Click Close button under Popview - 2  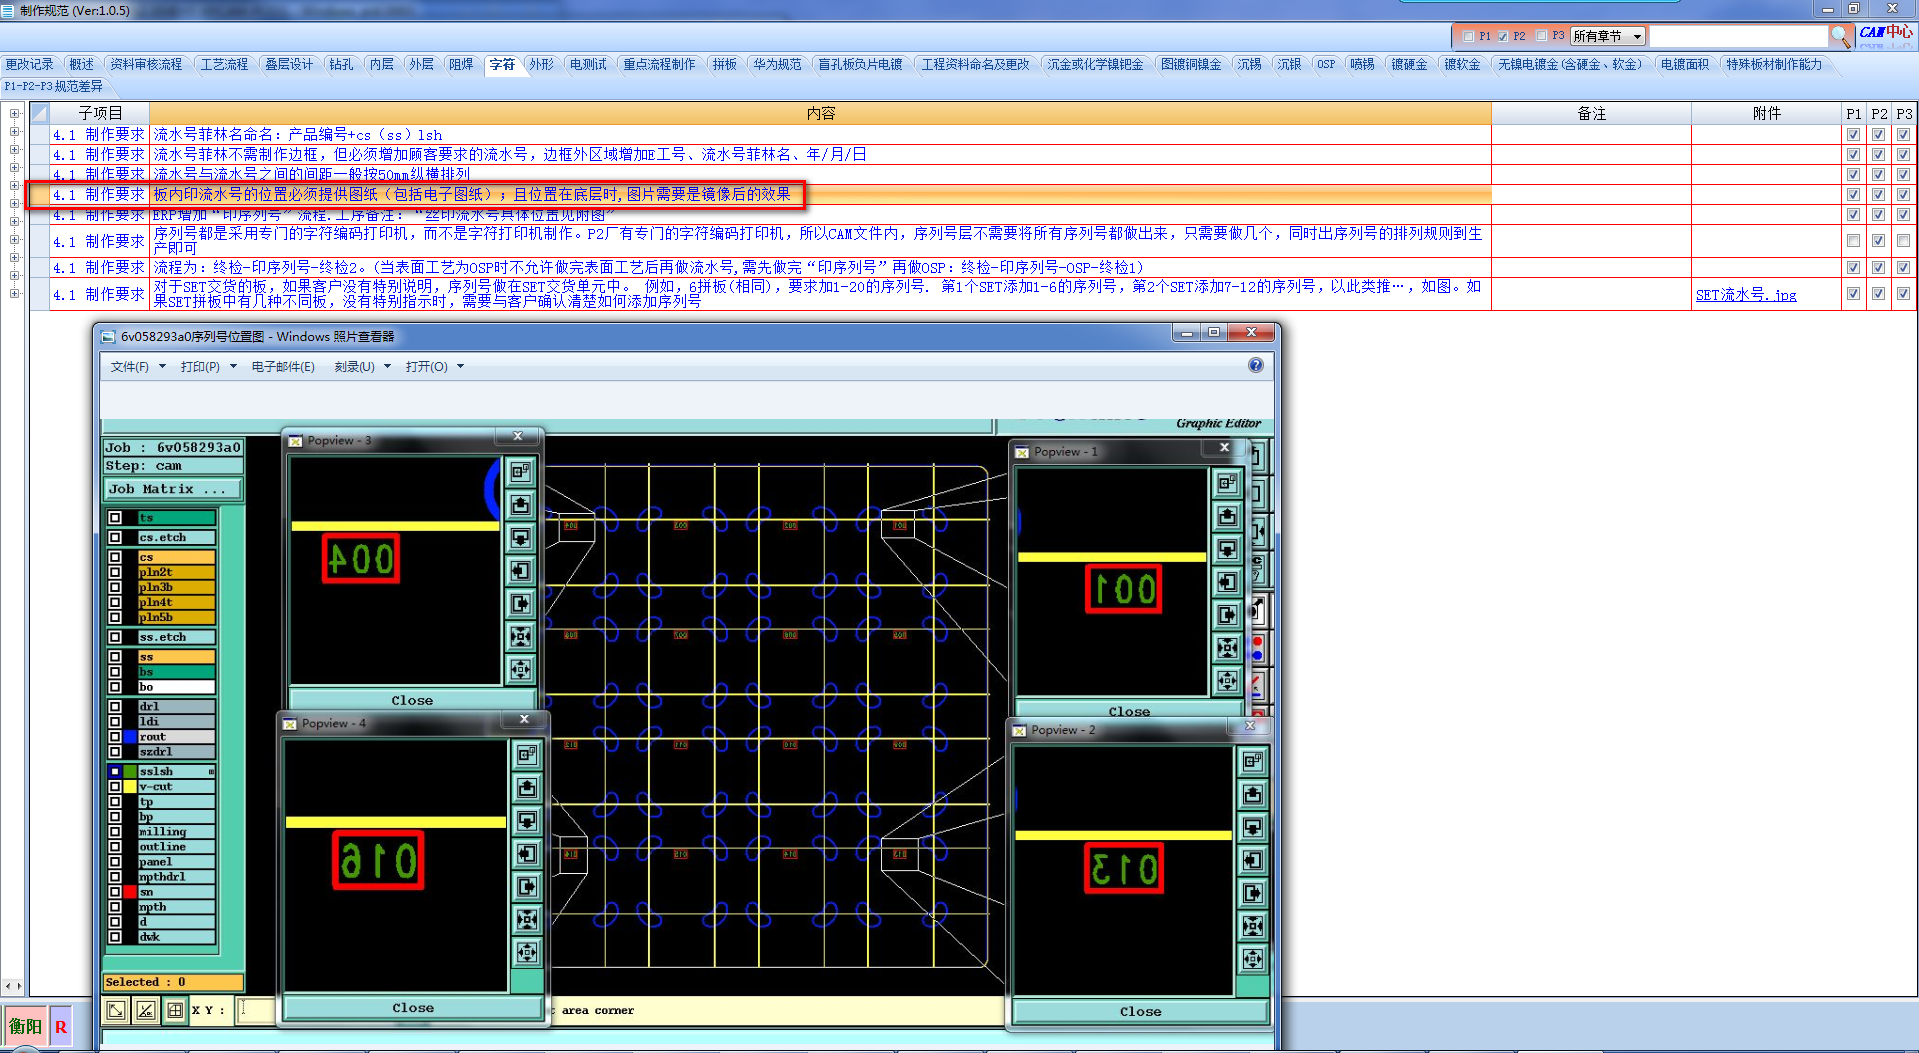coord(1140,1011)
